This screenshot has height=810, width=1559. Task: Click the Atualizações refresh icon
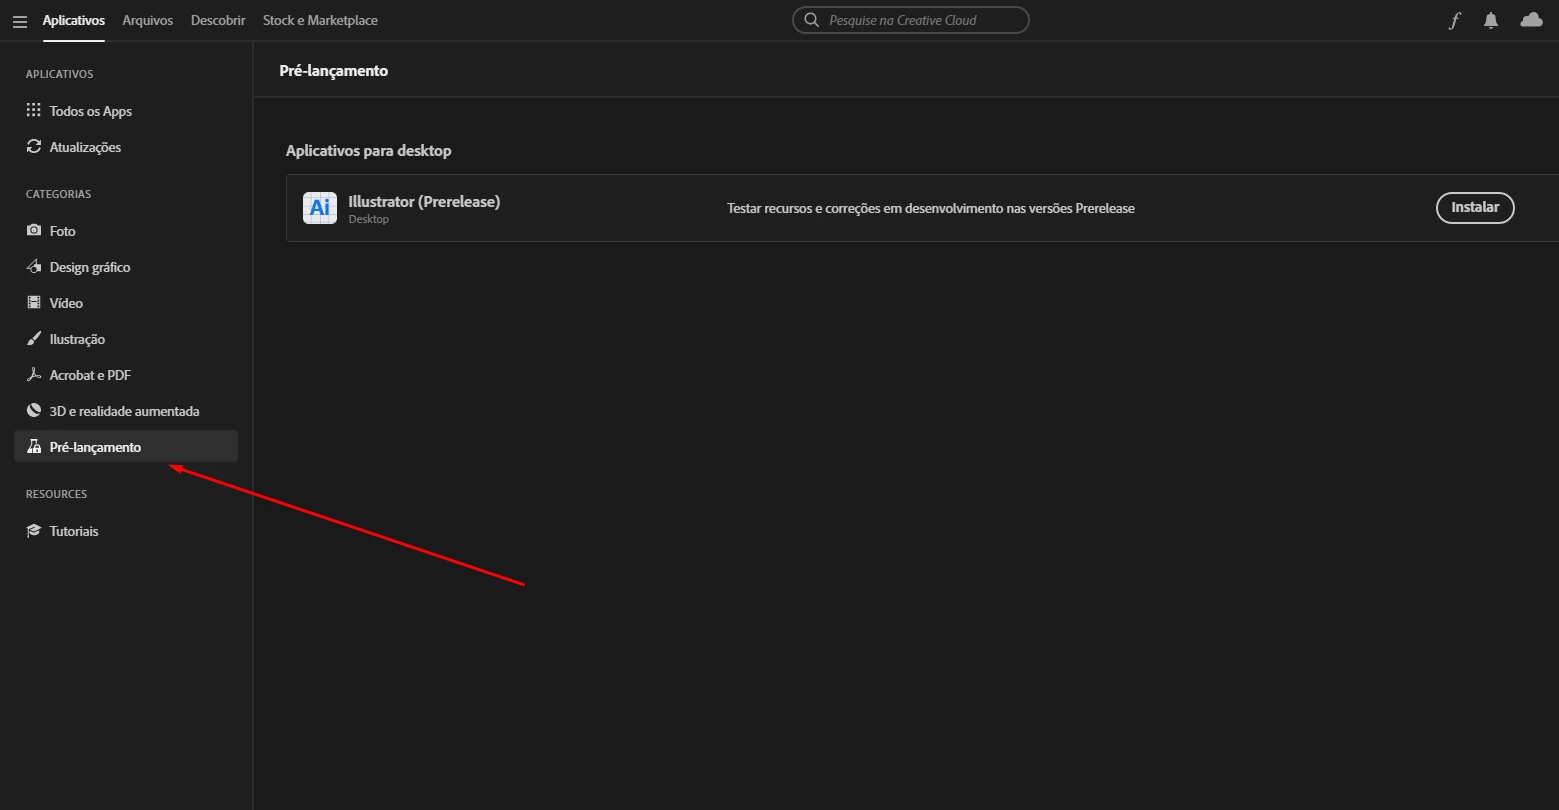[x=33, y=147]
